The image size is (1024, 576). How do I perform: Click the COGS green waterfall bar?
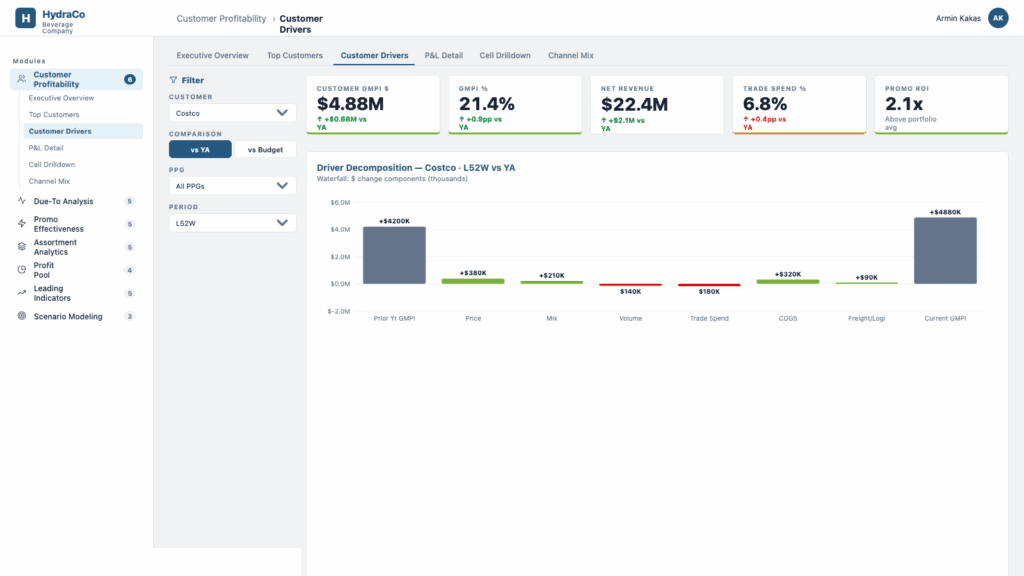(788, 281)
